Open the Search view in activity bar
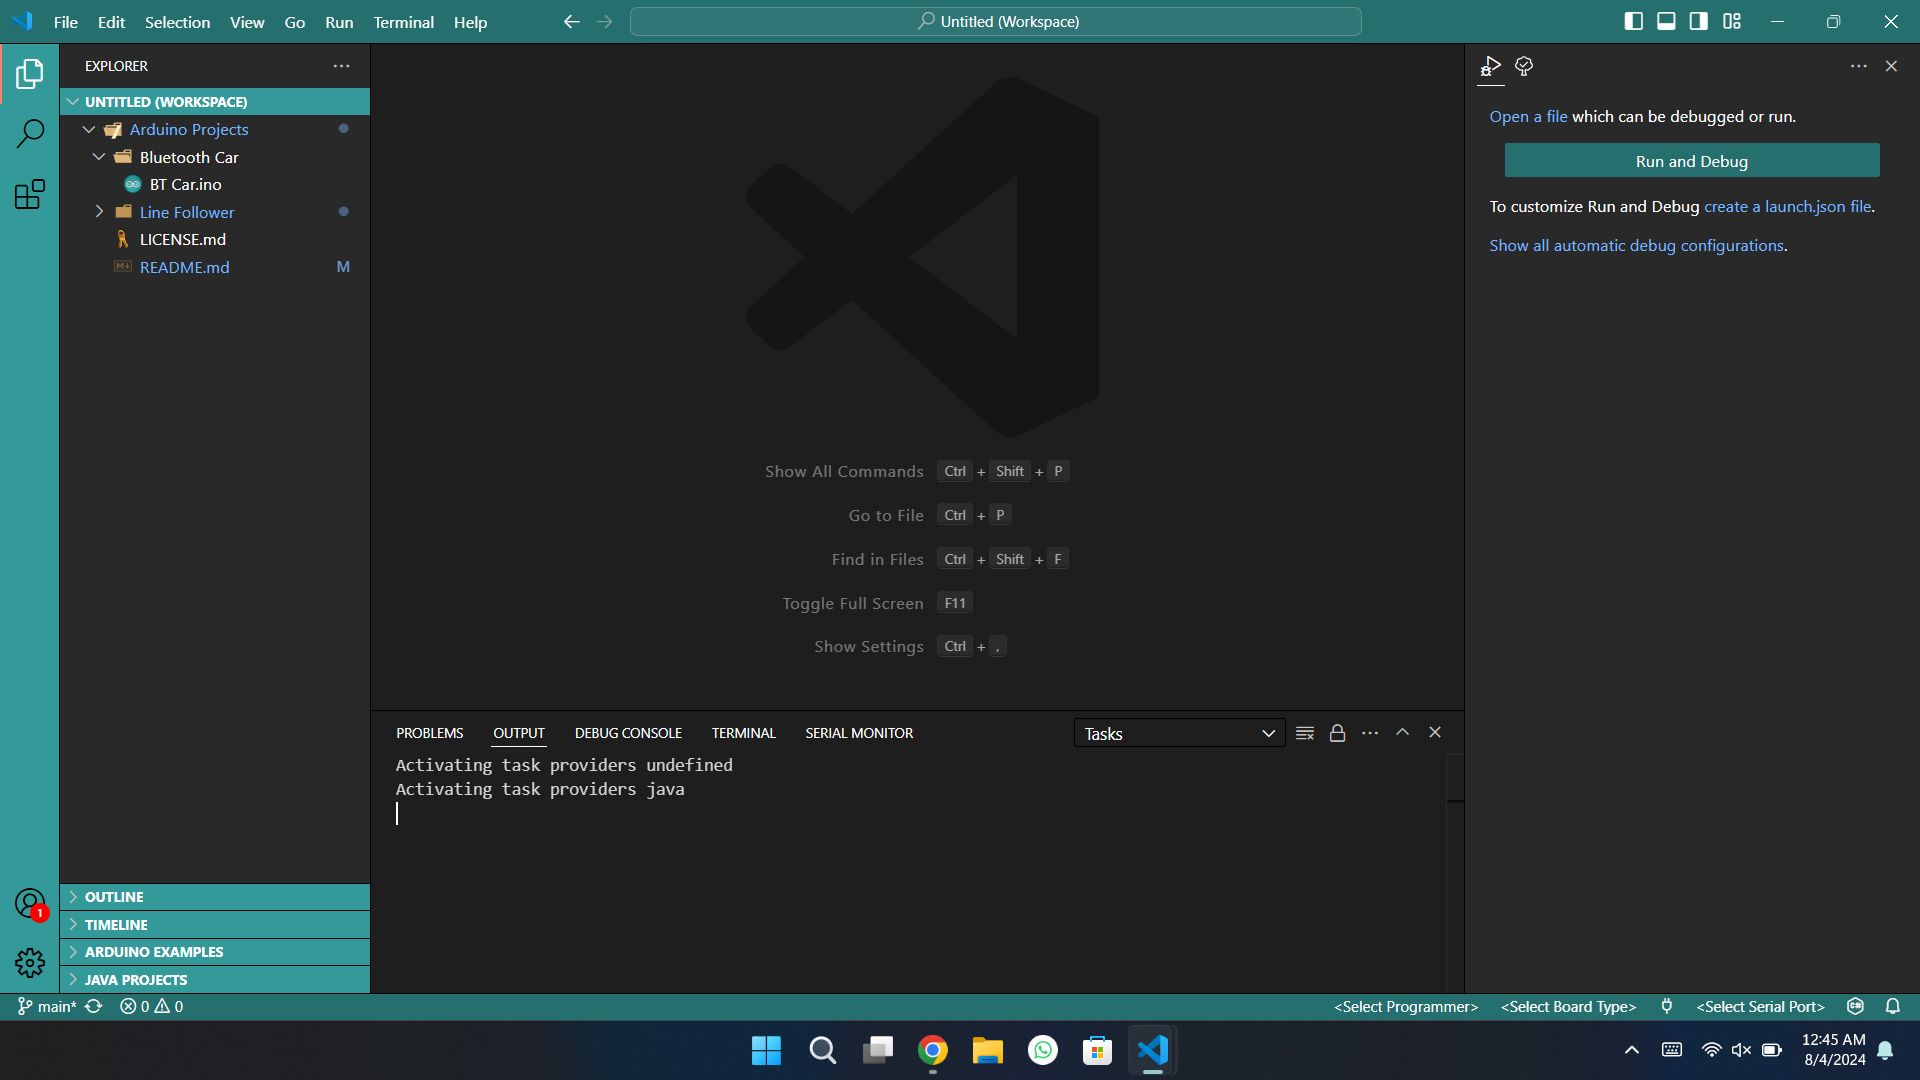The height and width of the screenshot is (1080, 1920). click(30, 133)
